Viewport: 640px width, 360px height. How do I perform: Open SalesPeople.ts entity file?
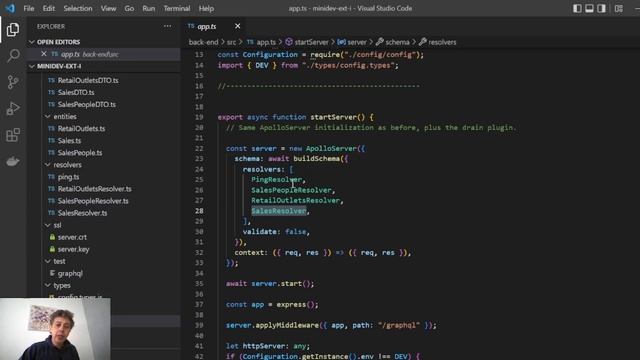click(x=80, y=153)
